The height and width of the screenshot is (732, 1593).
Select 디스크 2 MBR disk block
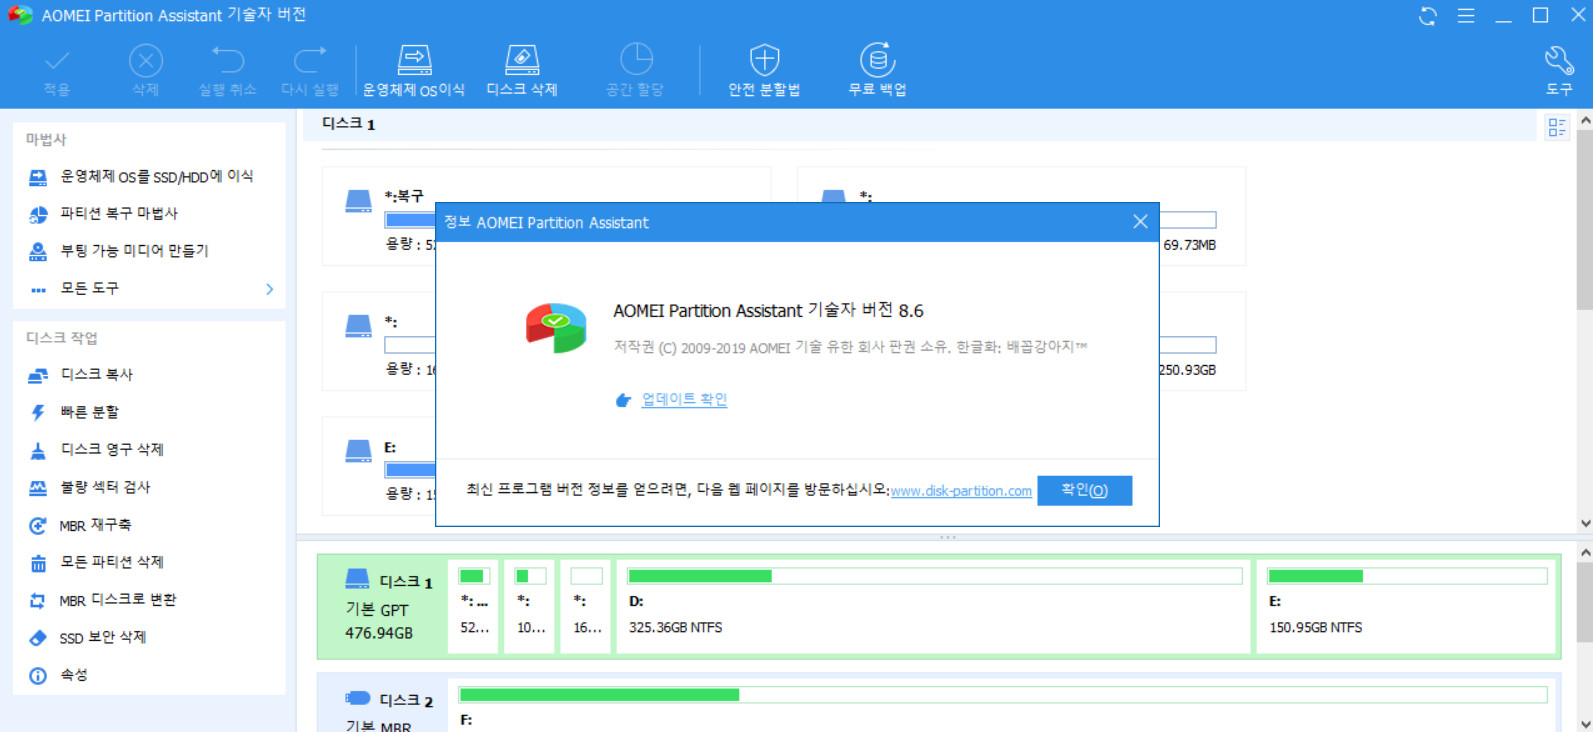[x=381, y=705]
